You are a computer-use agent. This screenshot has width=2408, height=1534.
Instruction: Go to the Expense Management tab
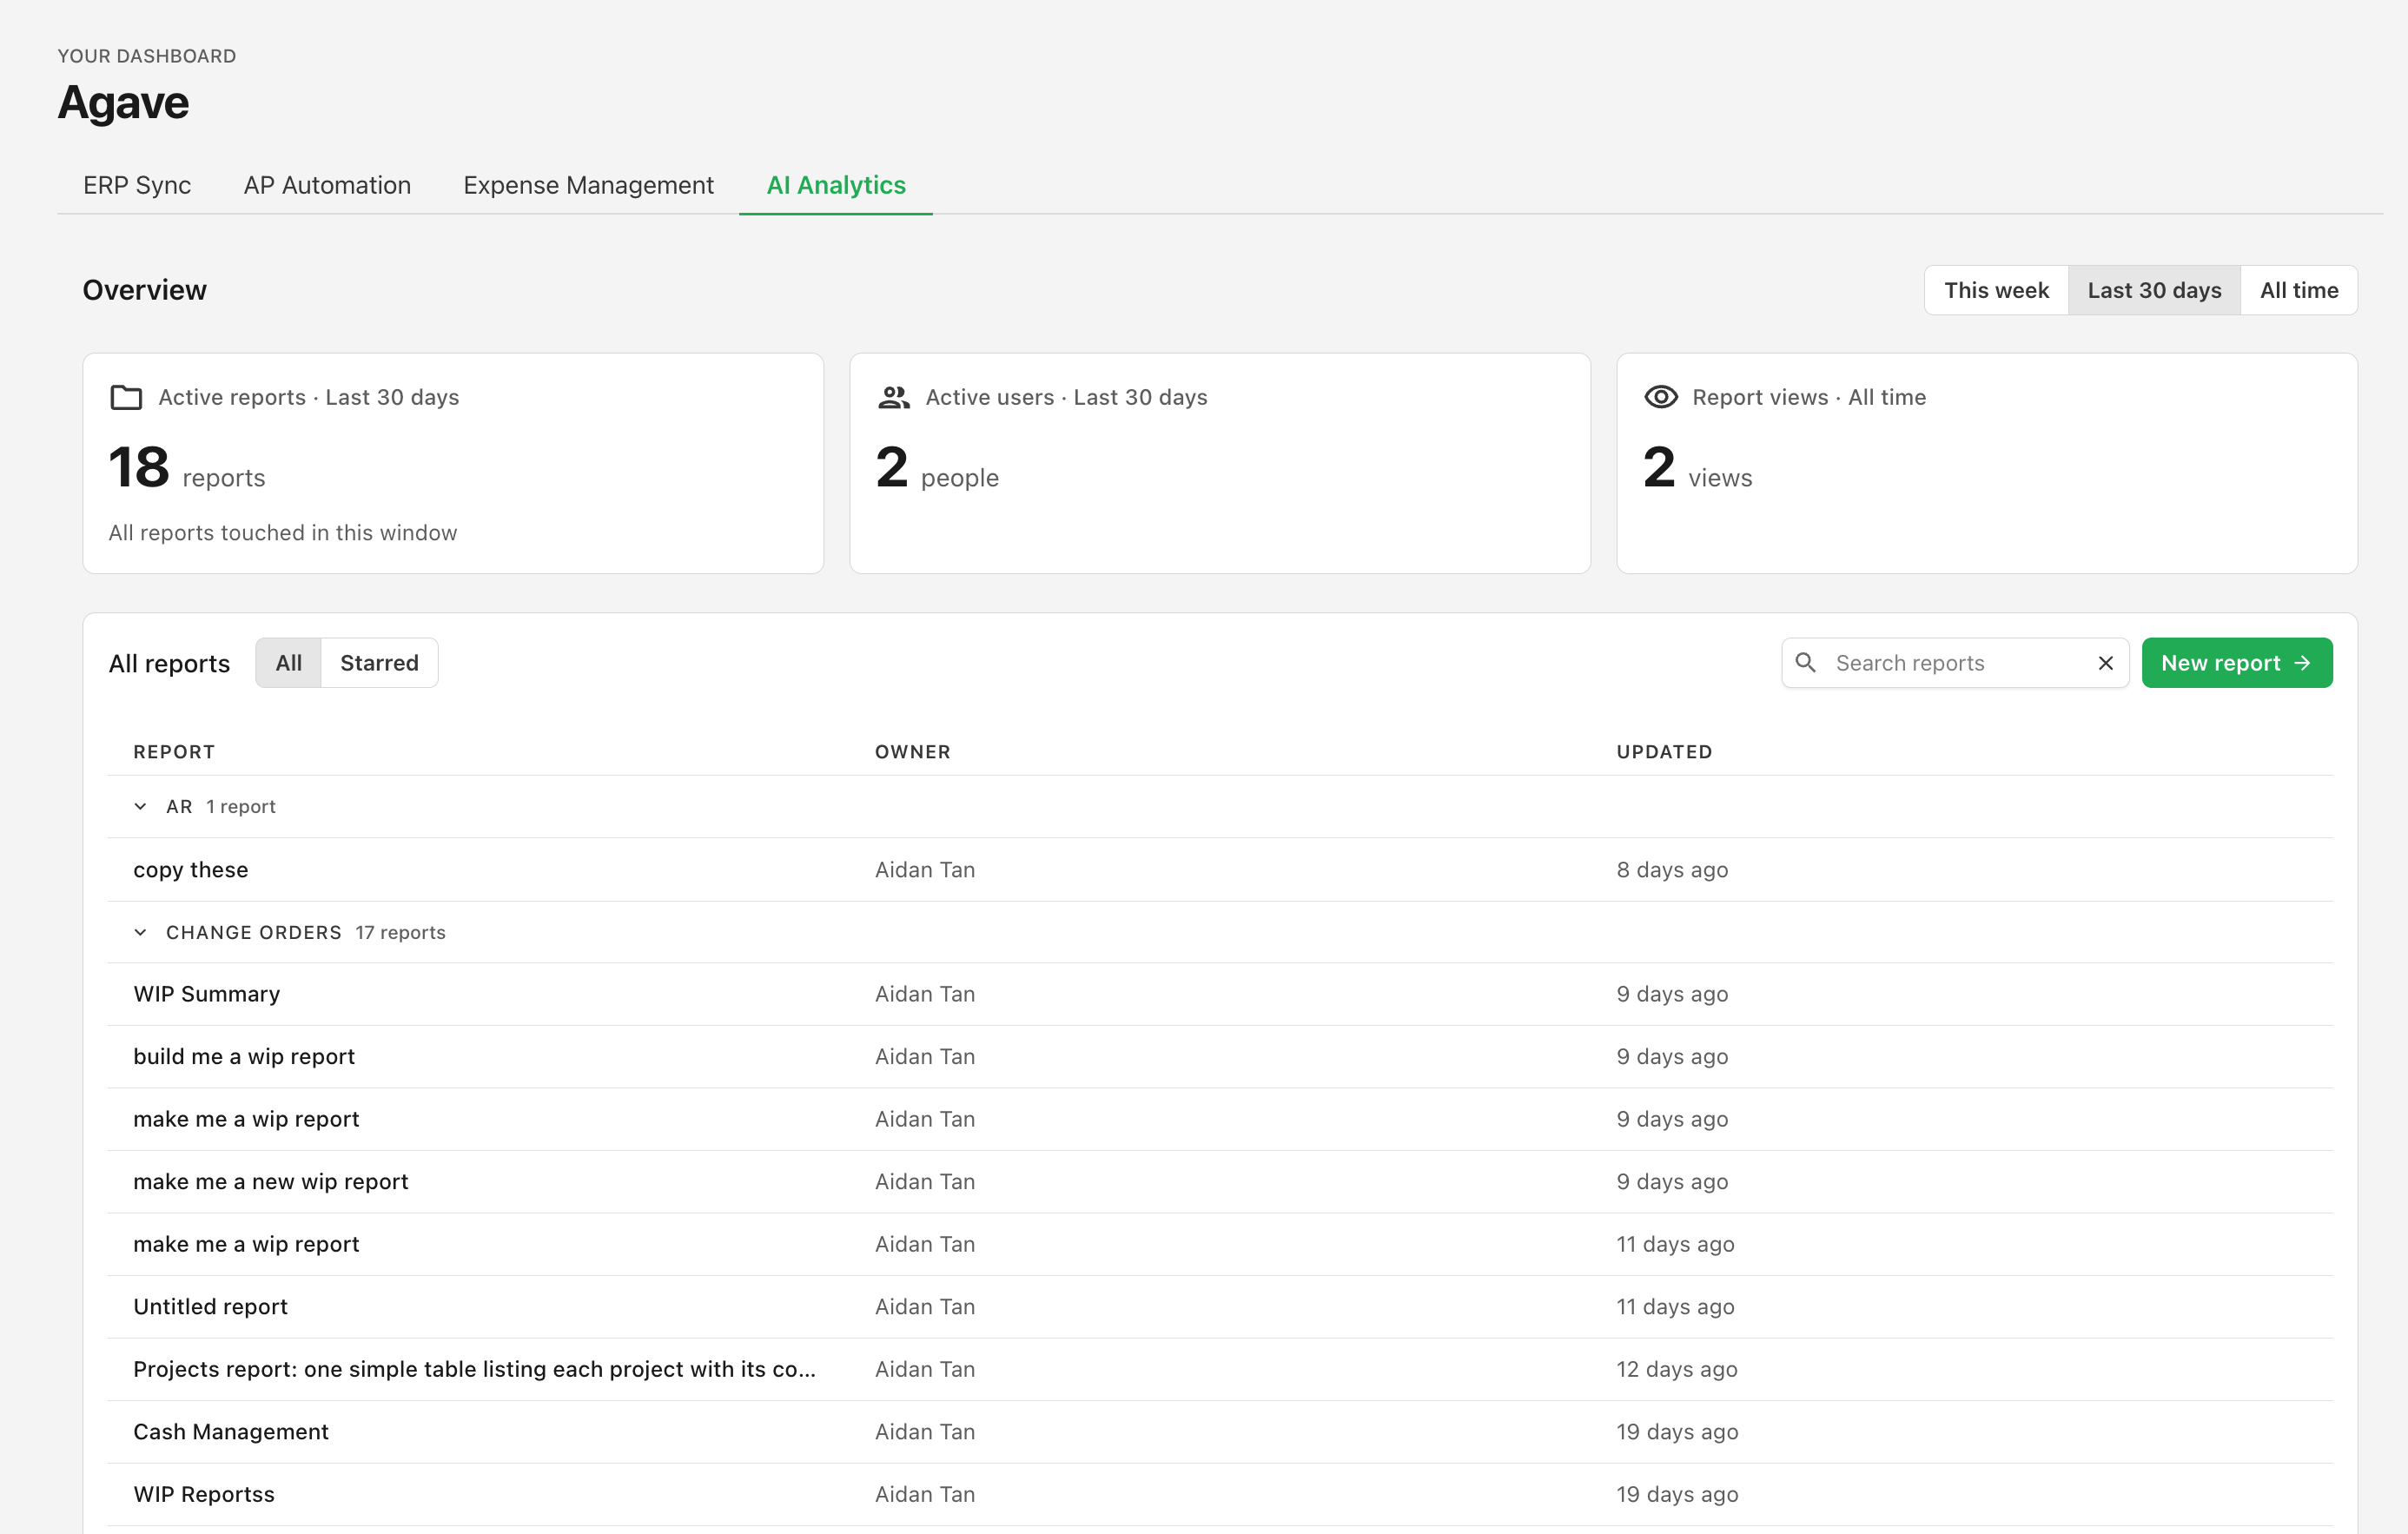point(588,185)
